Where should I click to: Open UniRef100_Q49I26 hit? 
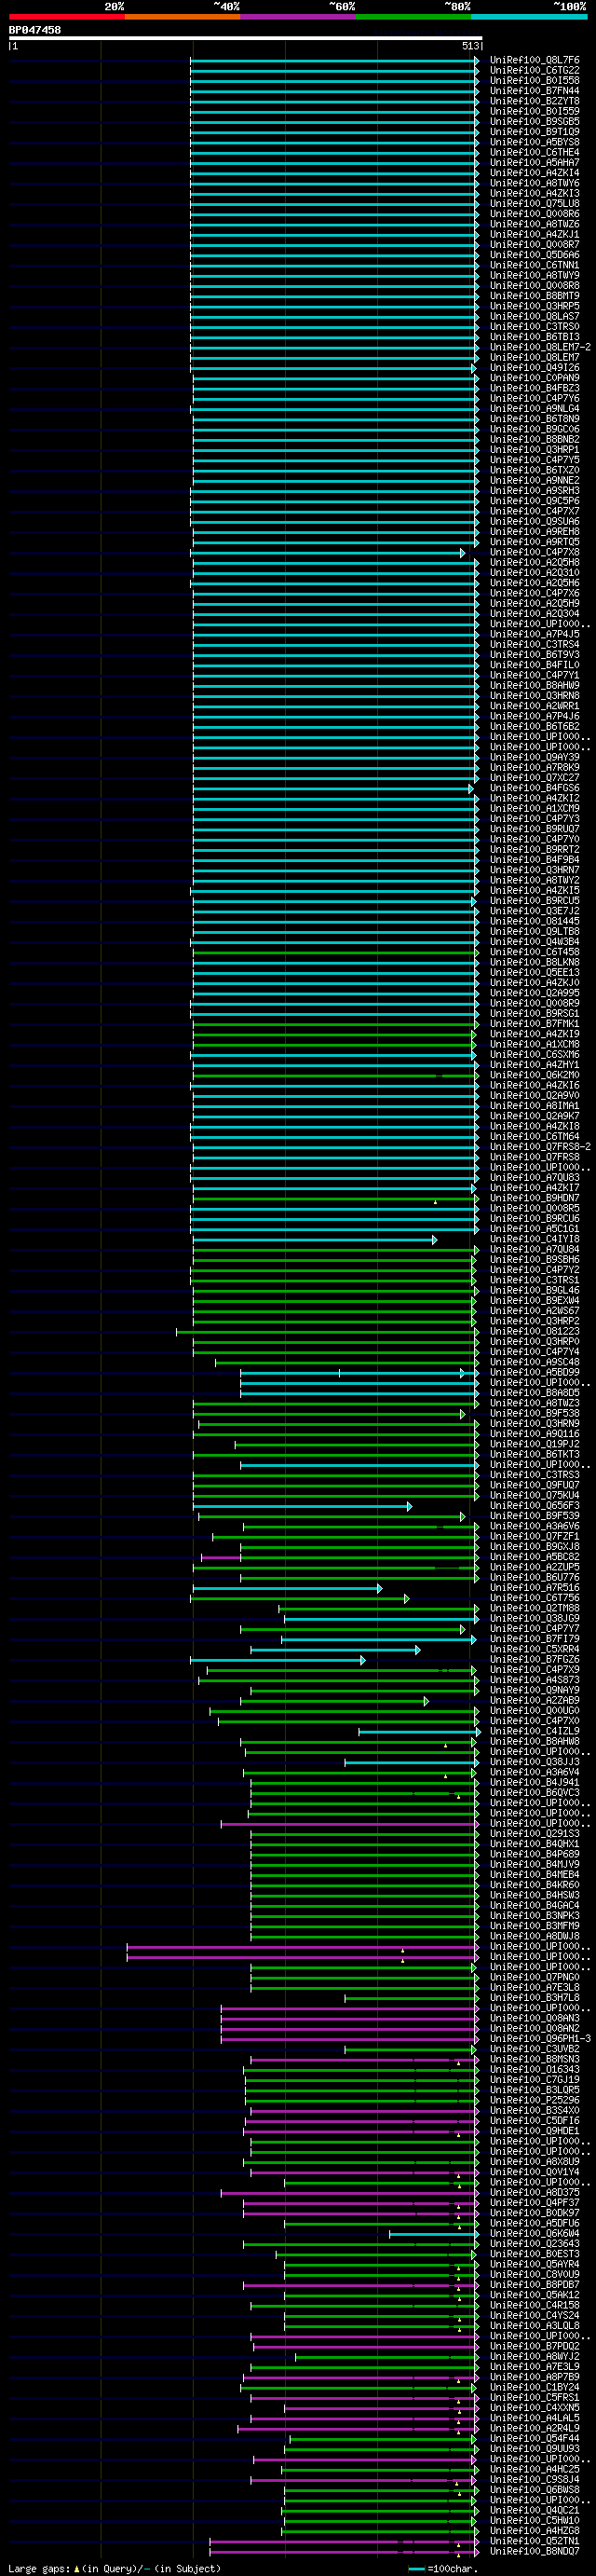[534, 368]
